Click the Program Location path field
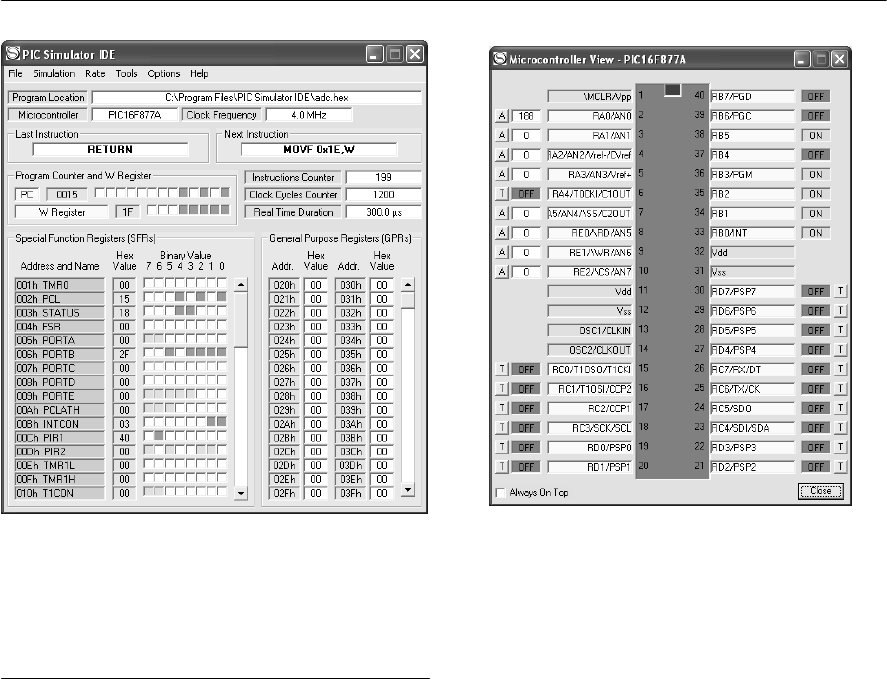 tap(257, 97)
